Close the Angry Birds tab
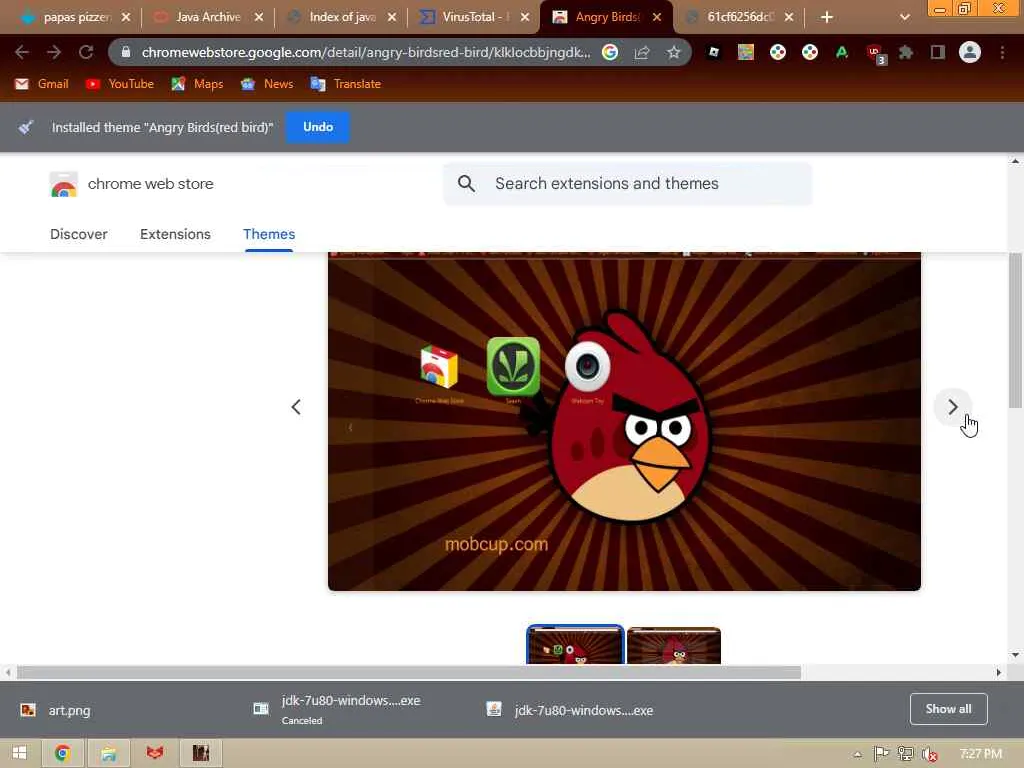 click(657, 18)
